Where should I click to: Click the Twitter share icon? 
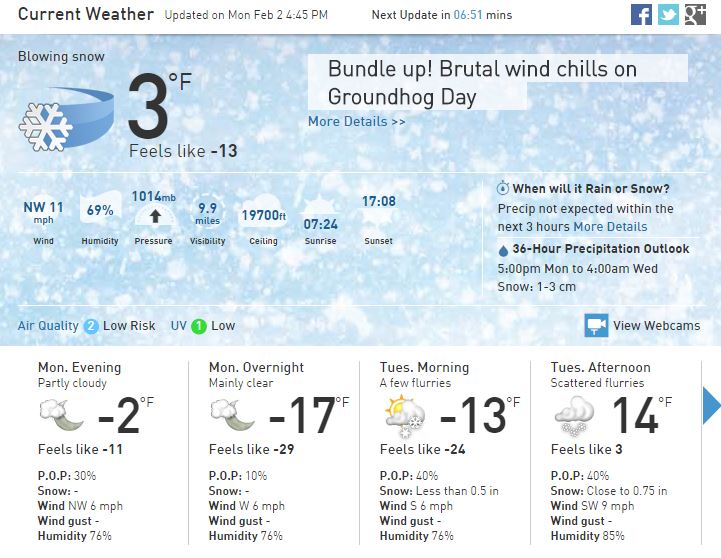click(668, 15)
